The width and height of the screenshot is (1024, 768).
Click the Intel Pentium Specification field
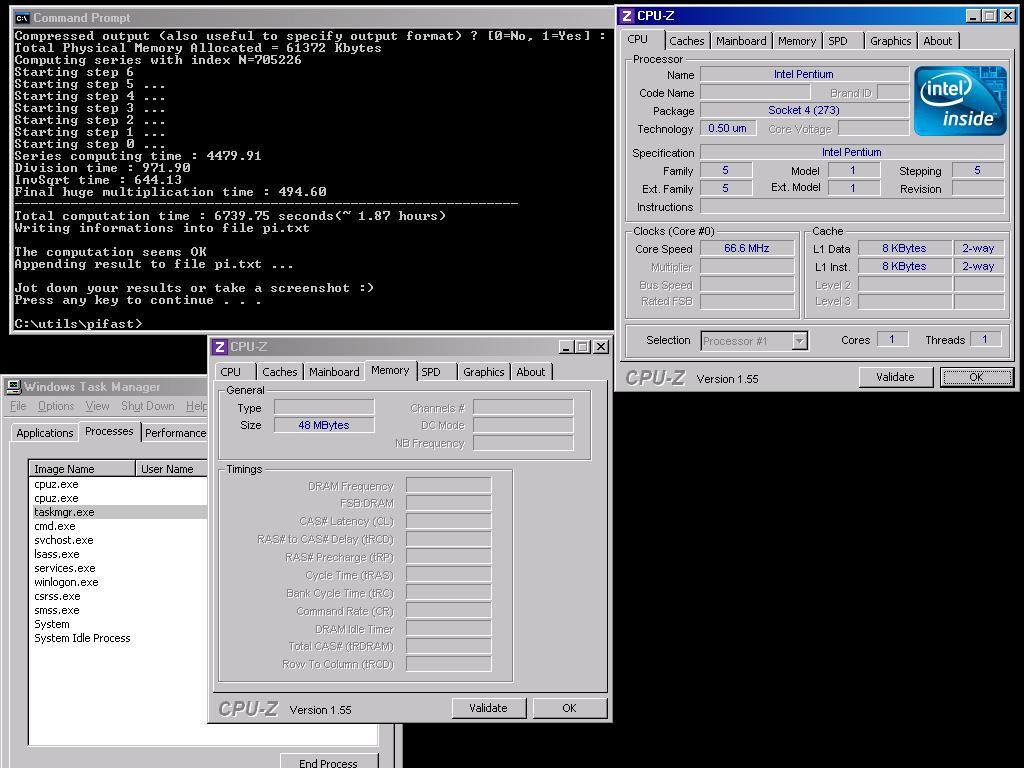click(852, 152)
